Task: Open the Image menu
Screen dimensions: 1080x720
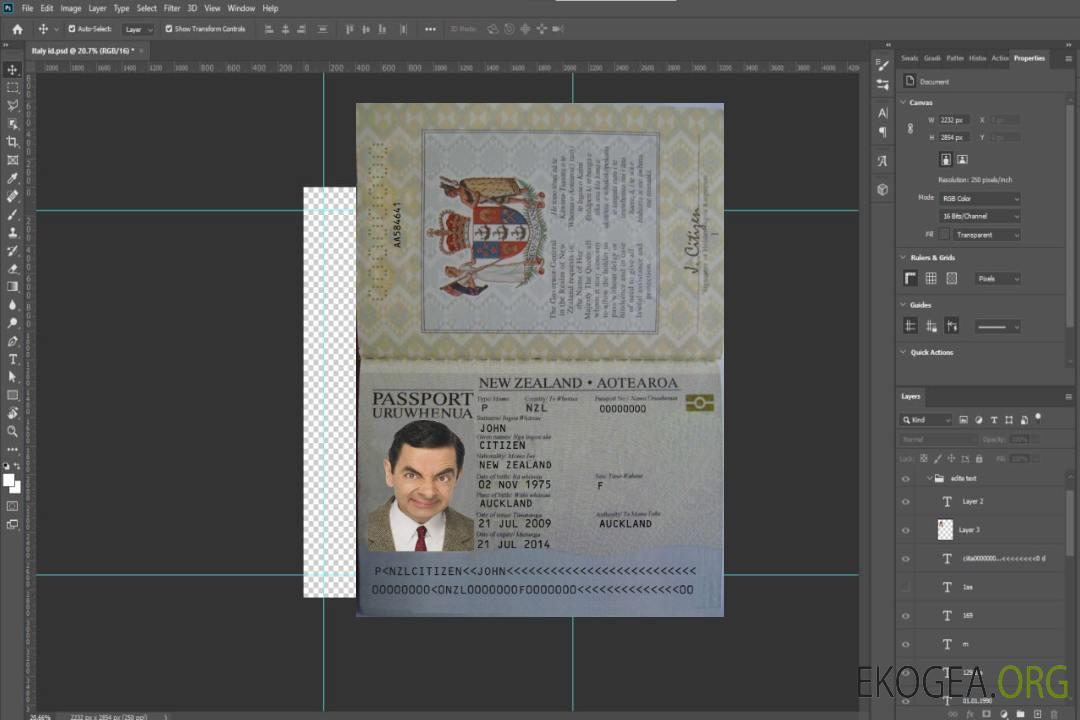Action: (x=70, y=8)
